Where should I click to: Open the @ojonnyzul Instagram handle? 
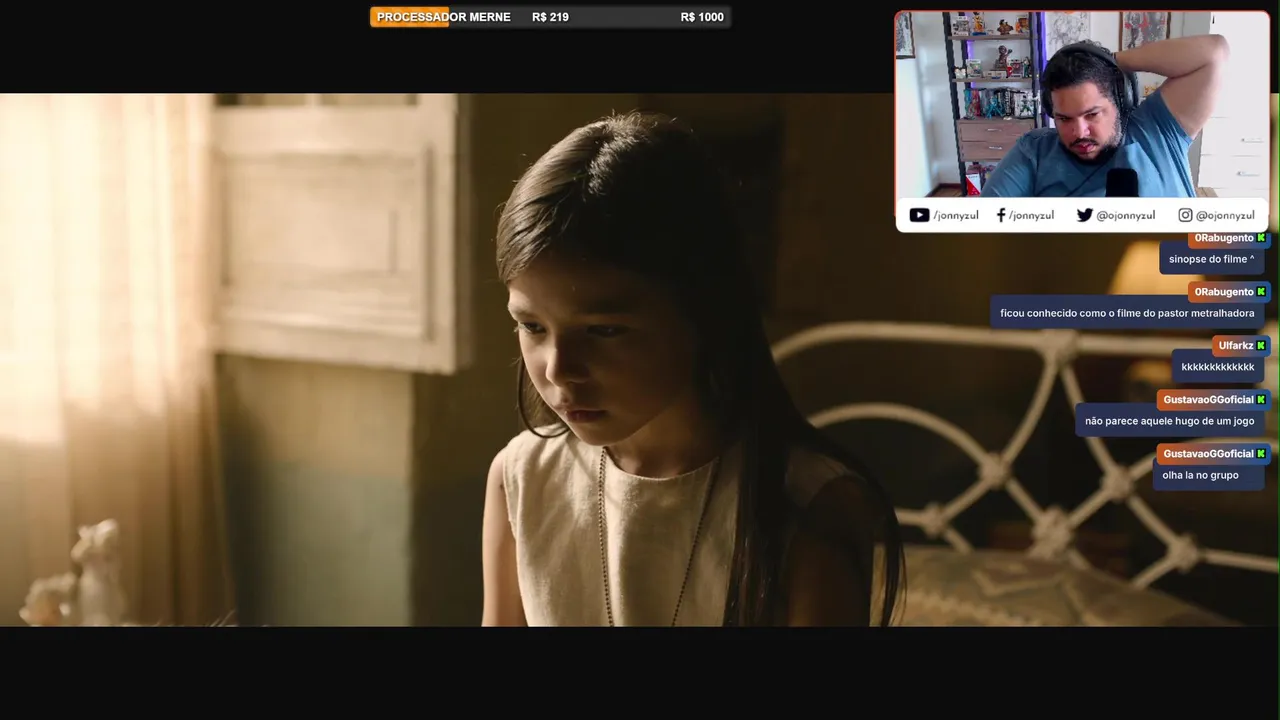pyautogui.click(x=1225, y=215)
